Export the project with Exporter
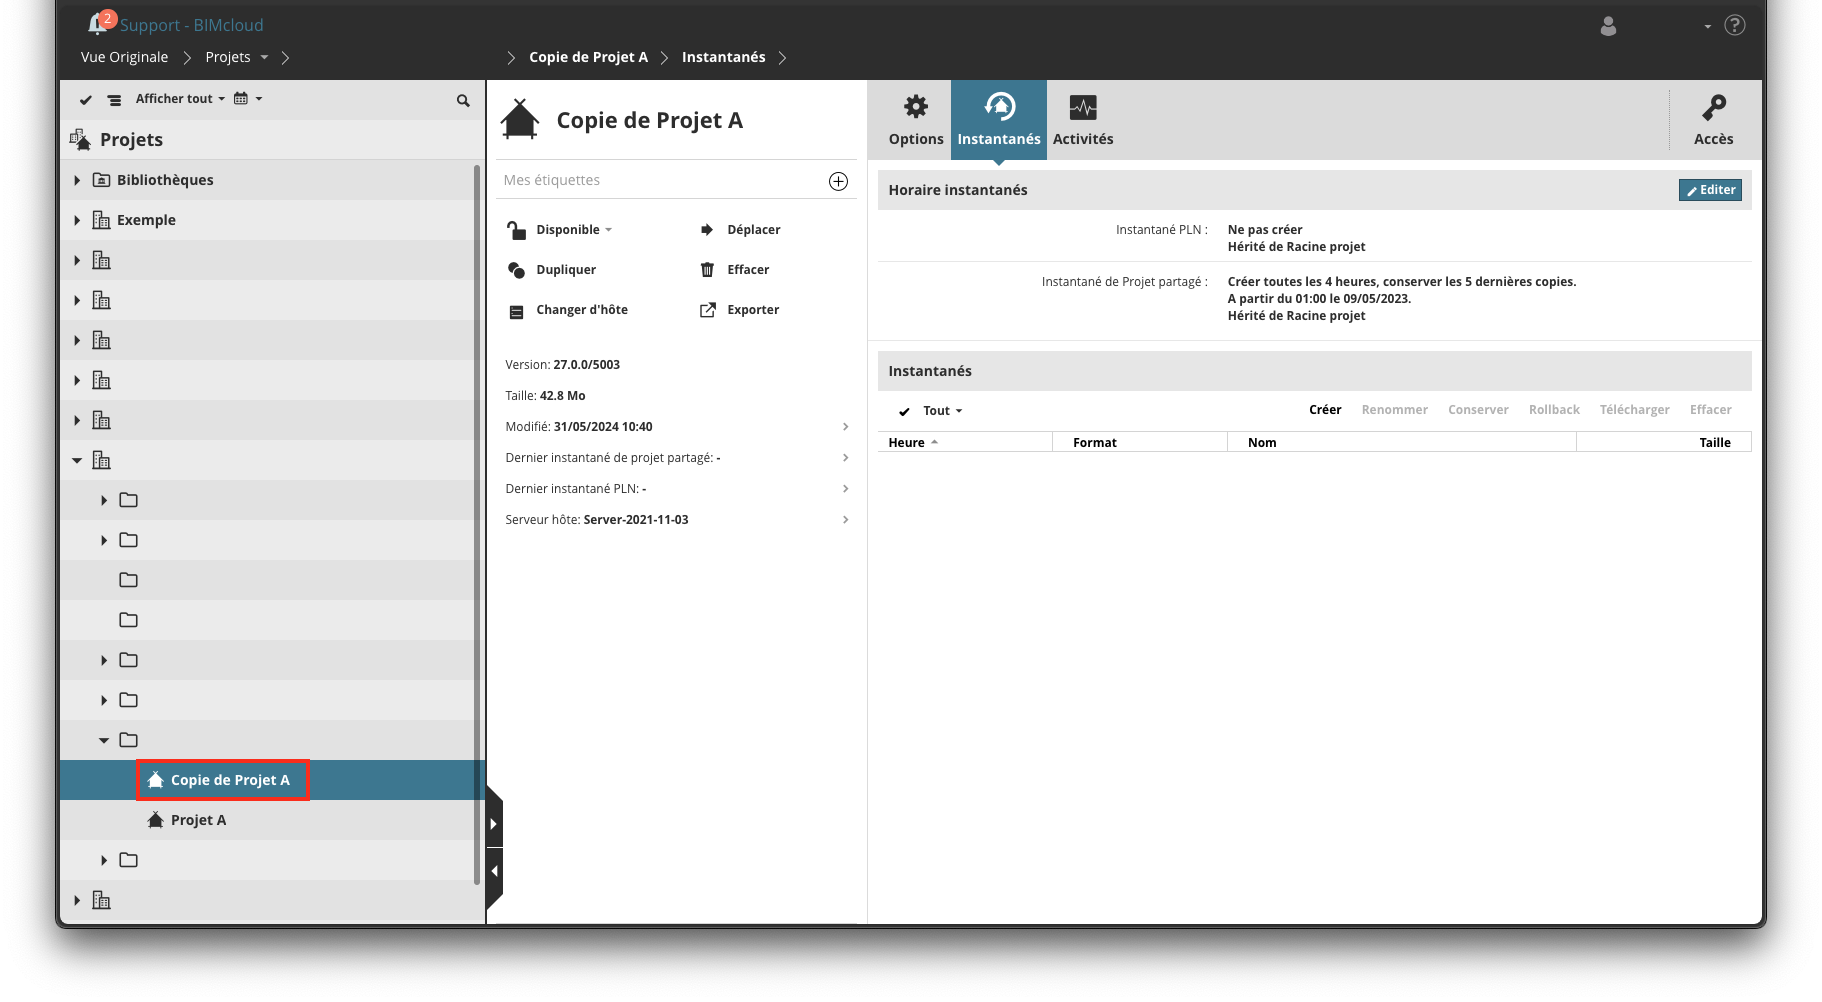Viewport: 1822px width, 1002px height. pyautogui.click(x=753, y=310)
